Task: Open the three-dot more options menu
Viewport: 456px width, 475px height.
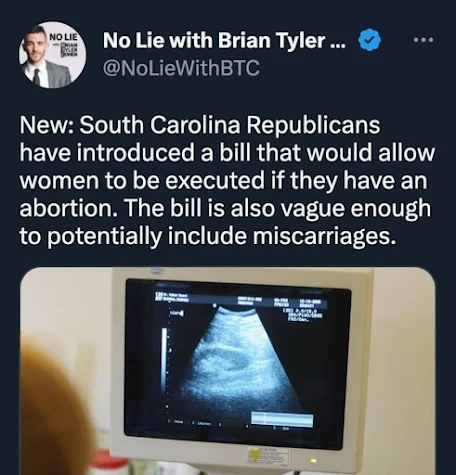Action: [423, 40]
